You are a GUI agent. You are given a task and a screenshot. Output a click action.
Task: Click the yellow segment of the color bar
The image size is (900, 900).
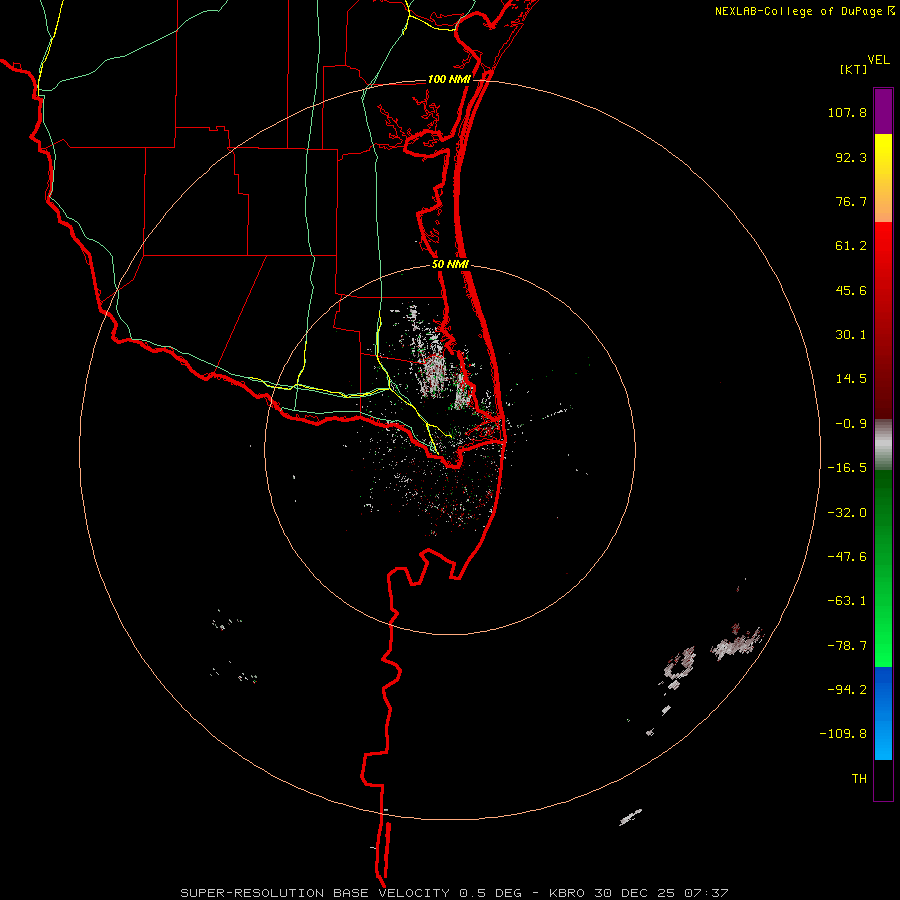coord(883,178)
